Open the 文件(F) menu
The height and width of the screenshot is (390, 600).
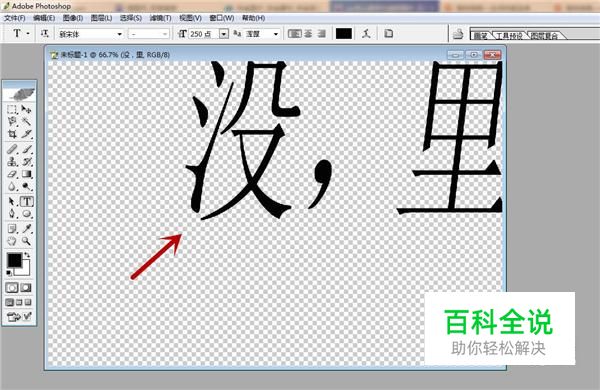[x=15, y=18]
